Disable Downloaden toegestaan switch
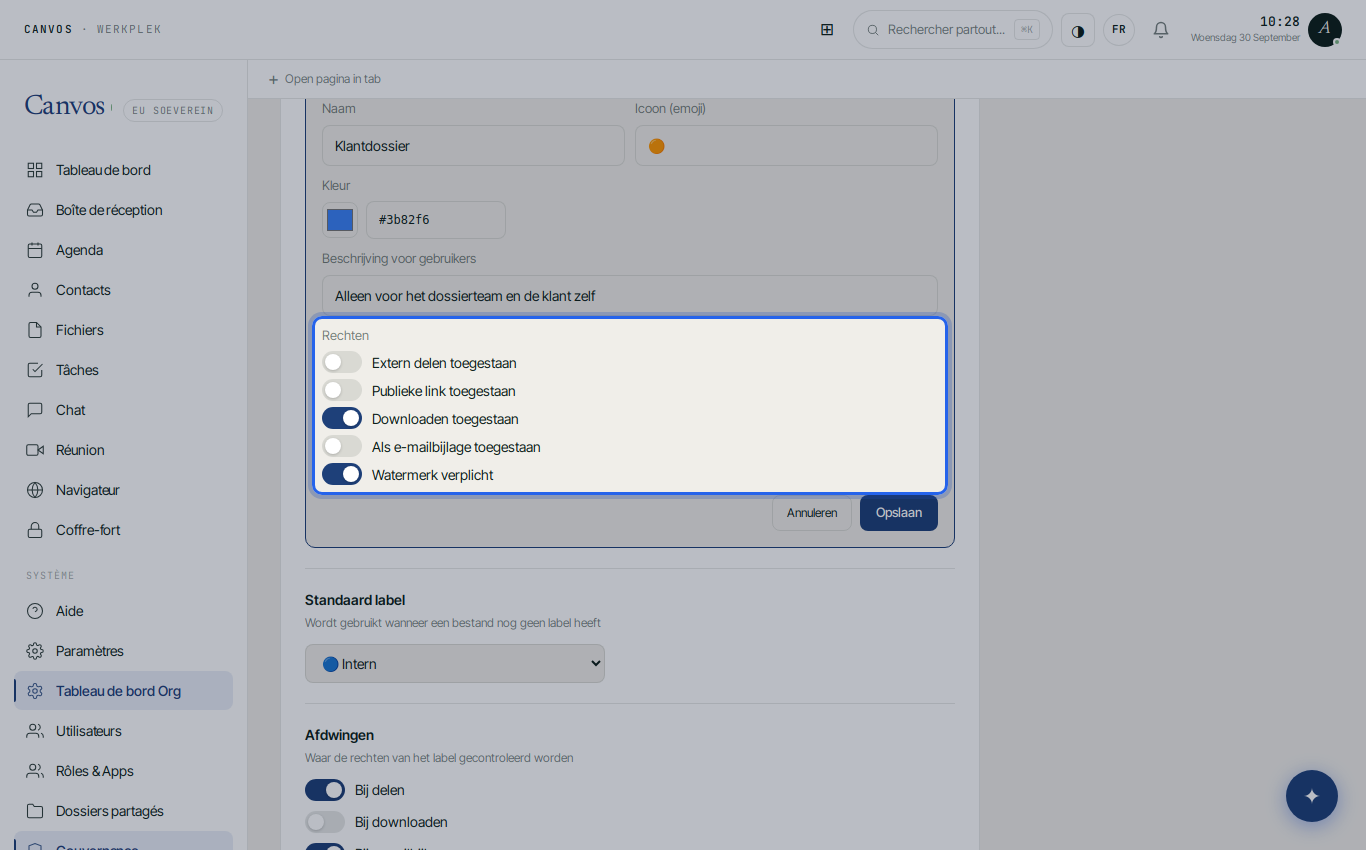 coord(342,418)
